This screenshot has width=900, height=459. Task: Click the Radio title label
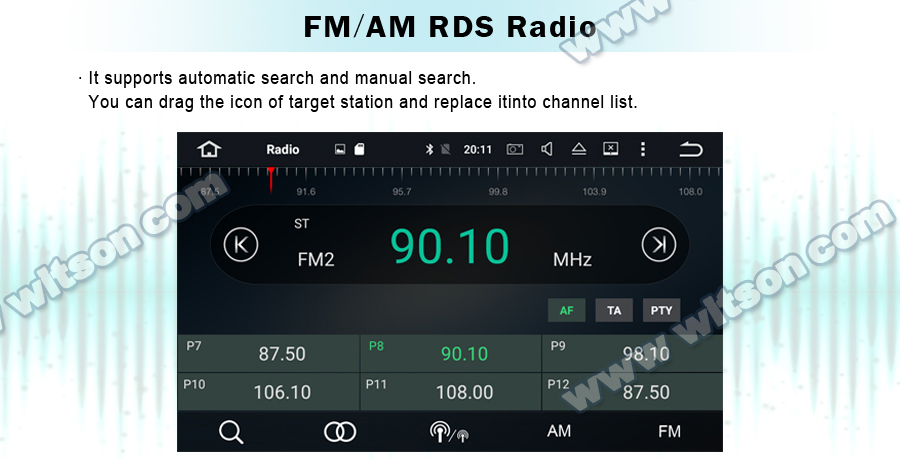[282, 150]
